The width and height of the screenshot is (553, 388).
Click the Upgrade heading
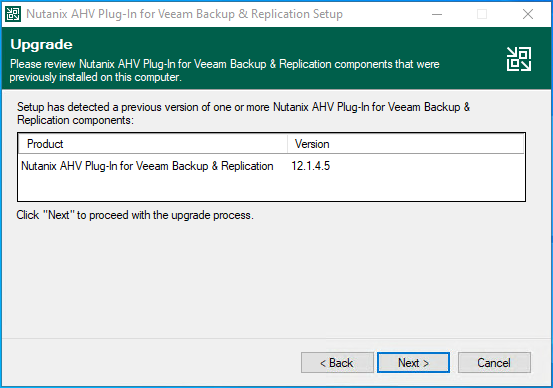42,44
